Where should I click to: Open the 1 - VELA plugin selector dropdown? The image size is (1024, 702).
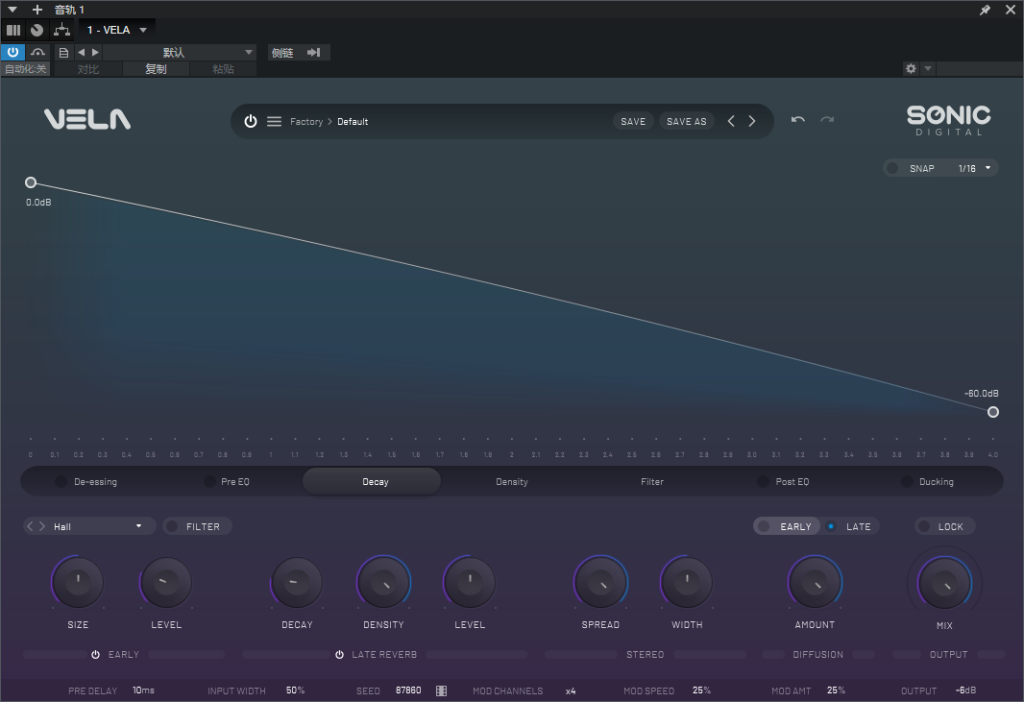pos(116,30)
